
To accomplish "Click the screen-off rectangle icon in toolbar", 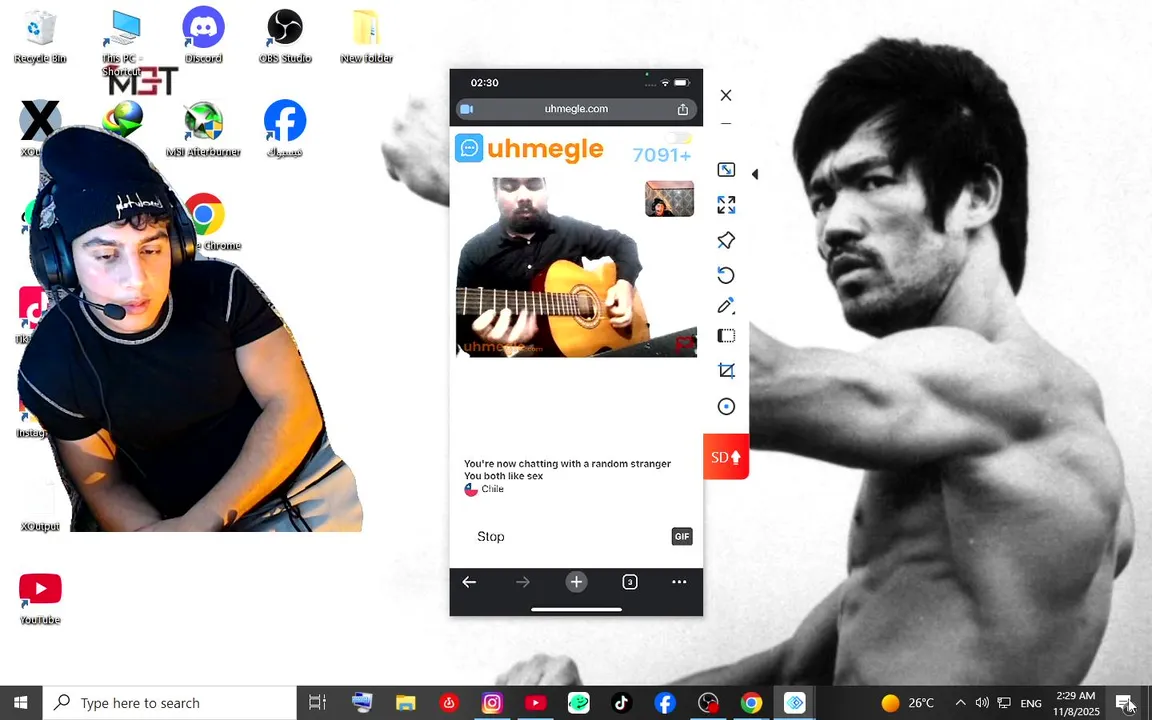I will click(726, 336).
